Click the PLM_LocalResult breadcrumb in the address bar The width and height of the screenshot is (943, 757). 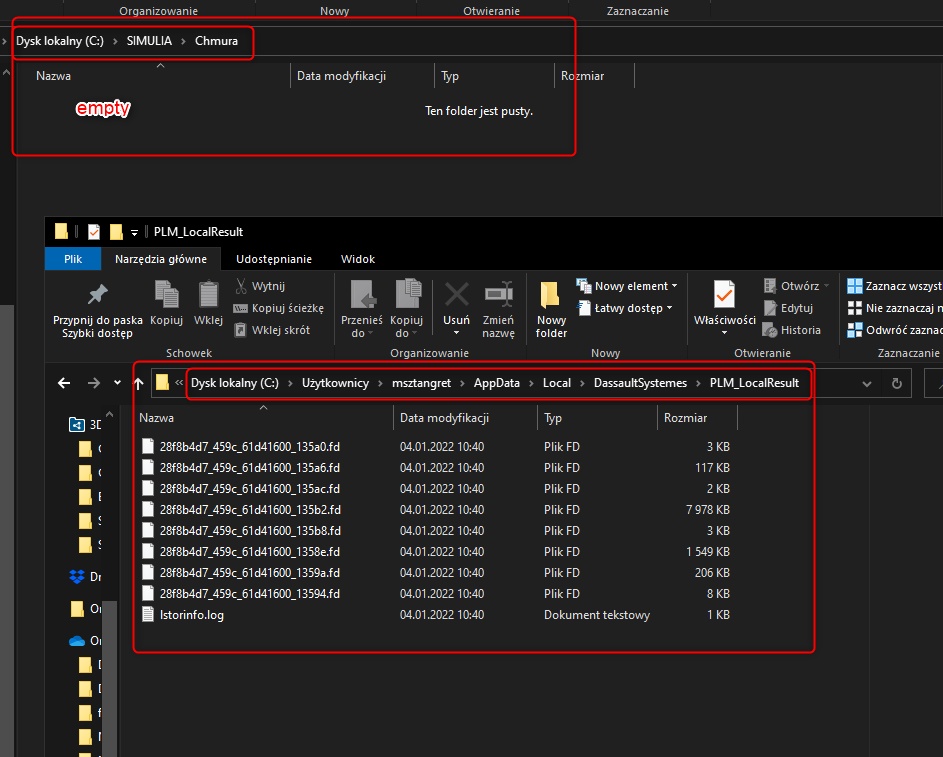tap(754, 383)
